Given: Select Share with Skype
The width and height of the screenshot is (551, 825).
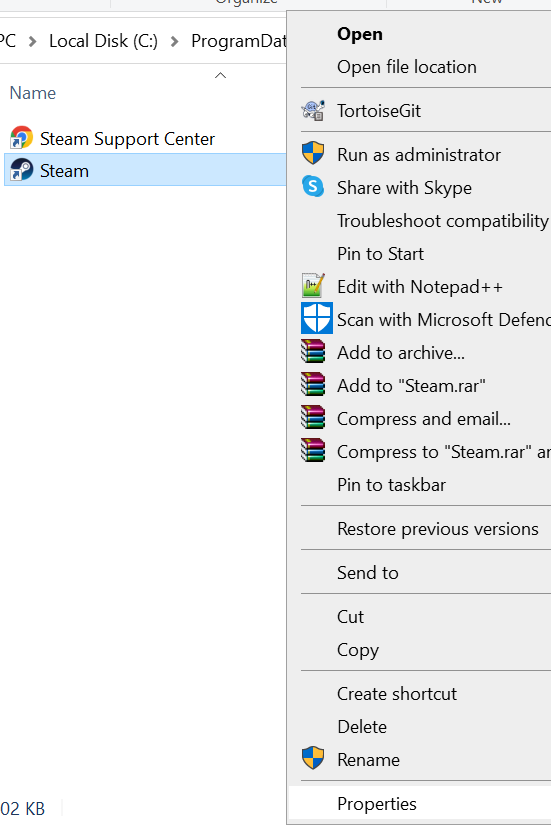Looking at the screenshot, I should tap(404, 188).
